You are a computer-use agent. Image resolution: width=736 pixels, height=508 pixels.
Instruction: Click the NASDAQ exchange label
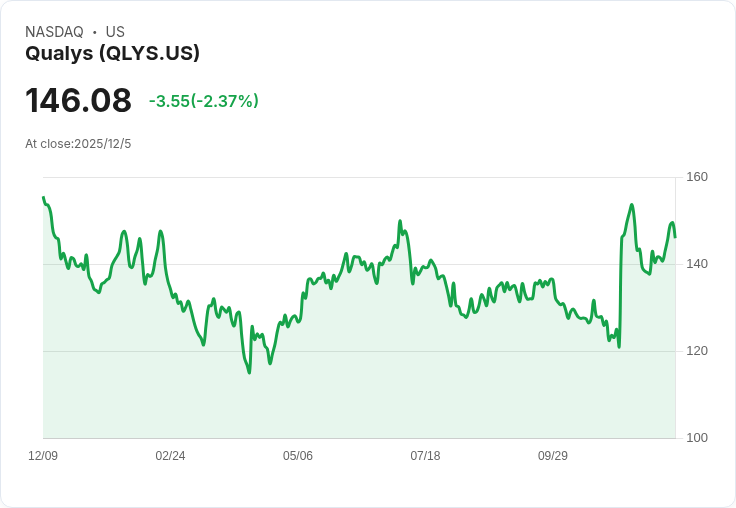point(54,32)
